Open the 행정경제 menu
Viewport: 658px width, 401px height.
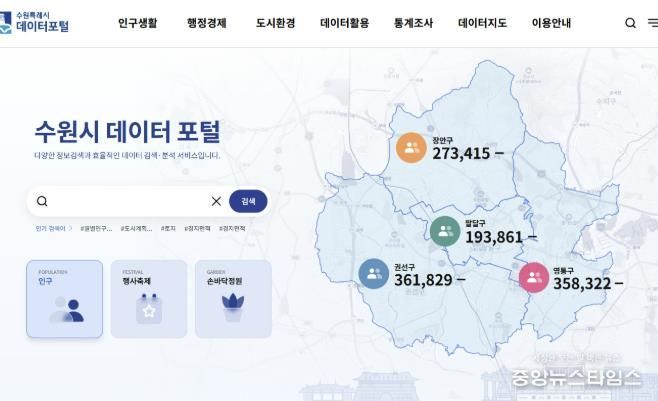coord(207,23)
